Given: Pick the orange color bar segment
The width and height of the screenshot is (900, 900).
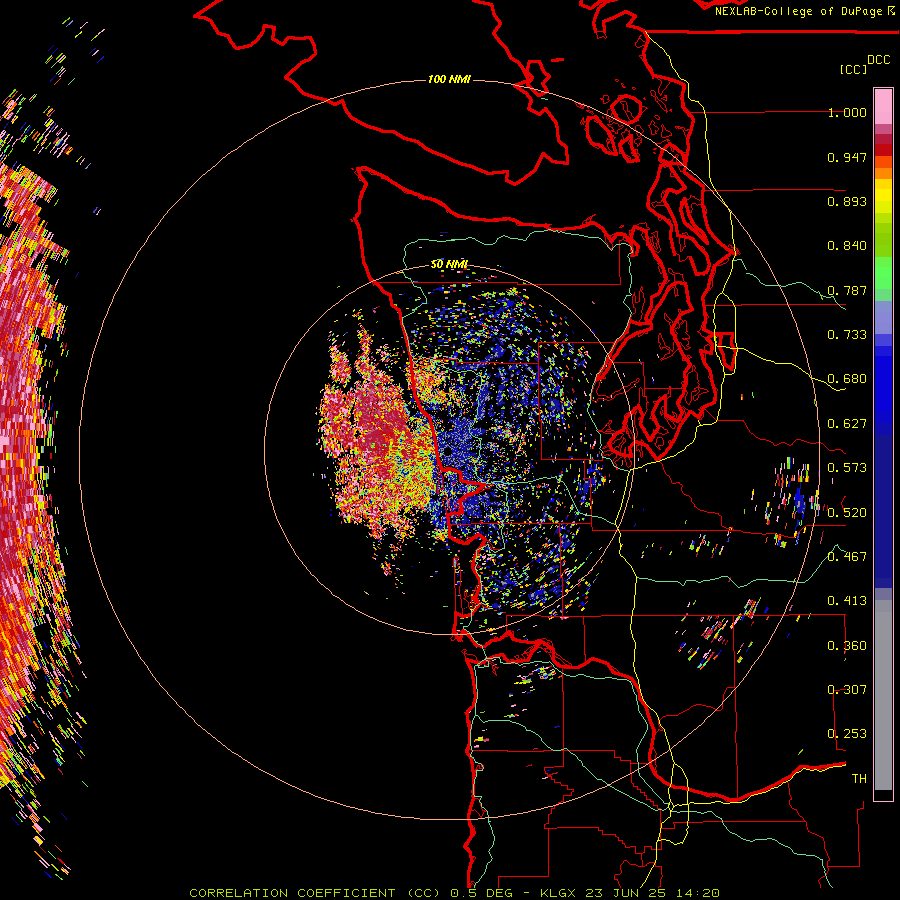Looking at the screenshot, I should [x=883, y=173].
